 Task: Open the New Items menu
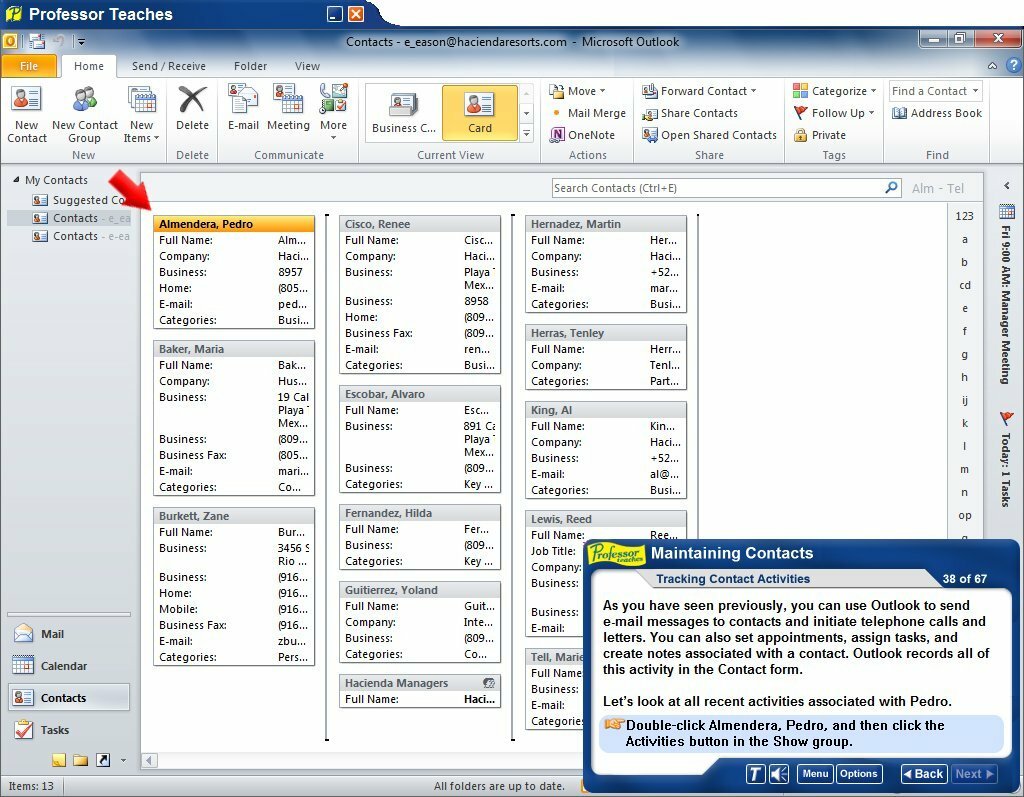coord(141,114)
